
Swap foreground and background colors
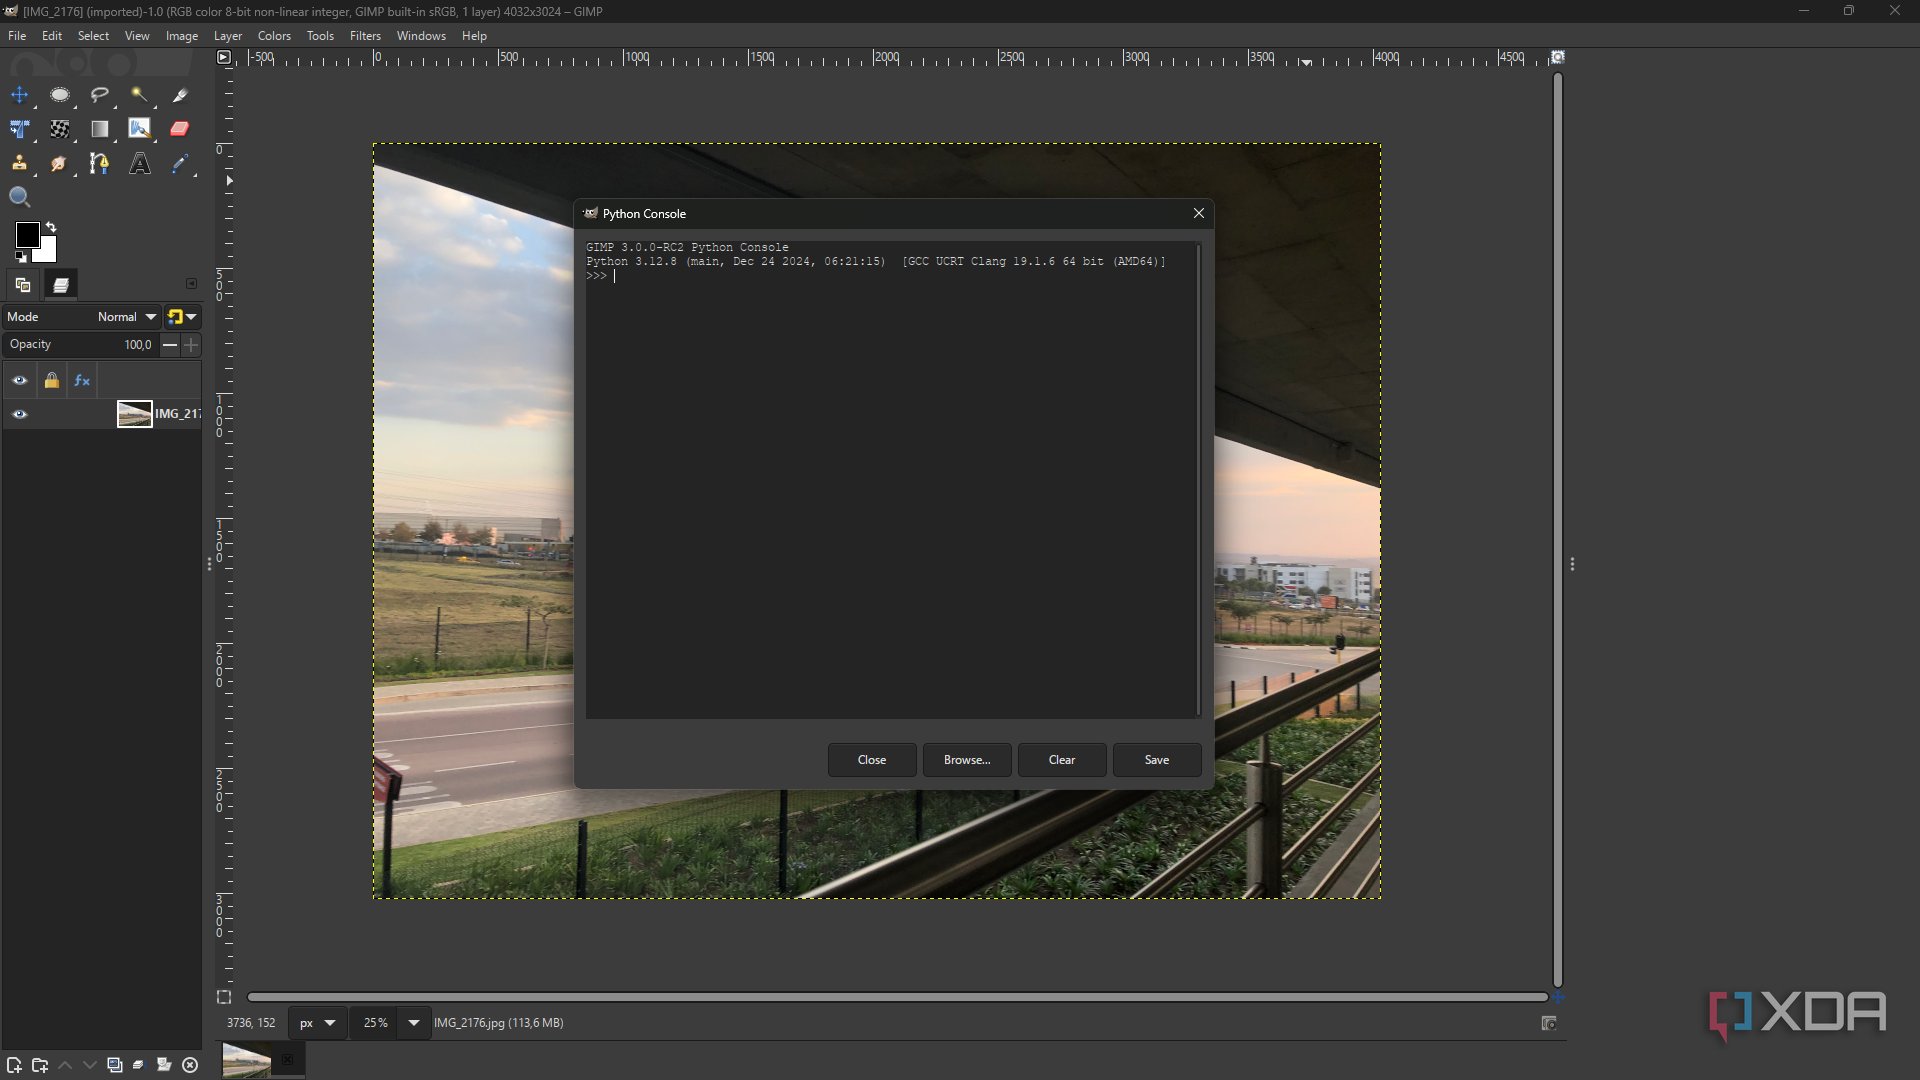point(51,227)
